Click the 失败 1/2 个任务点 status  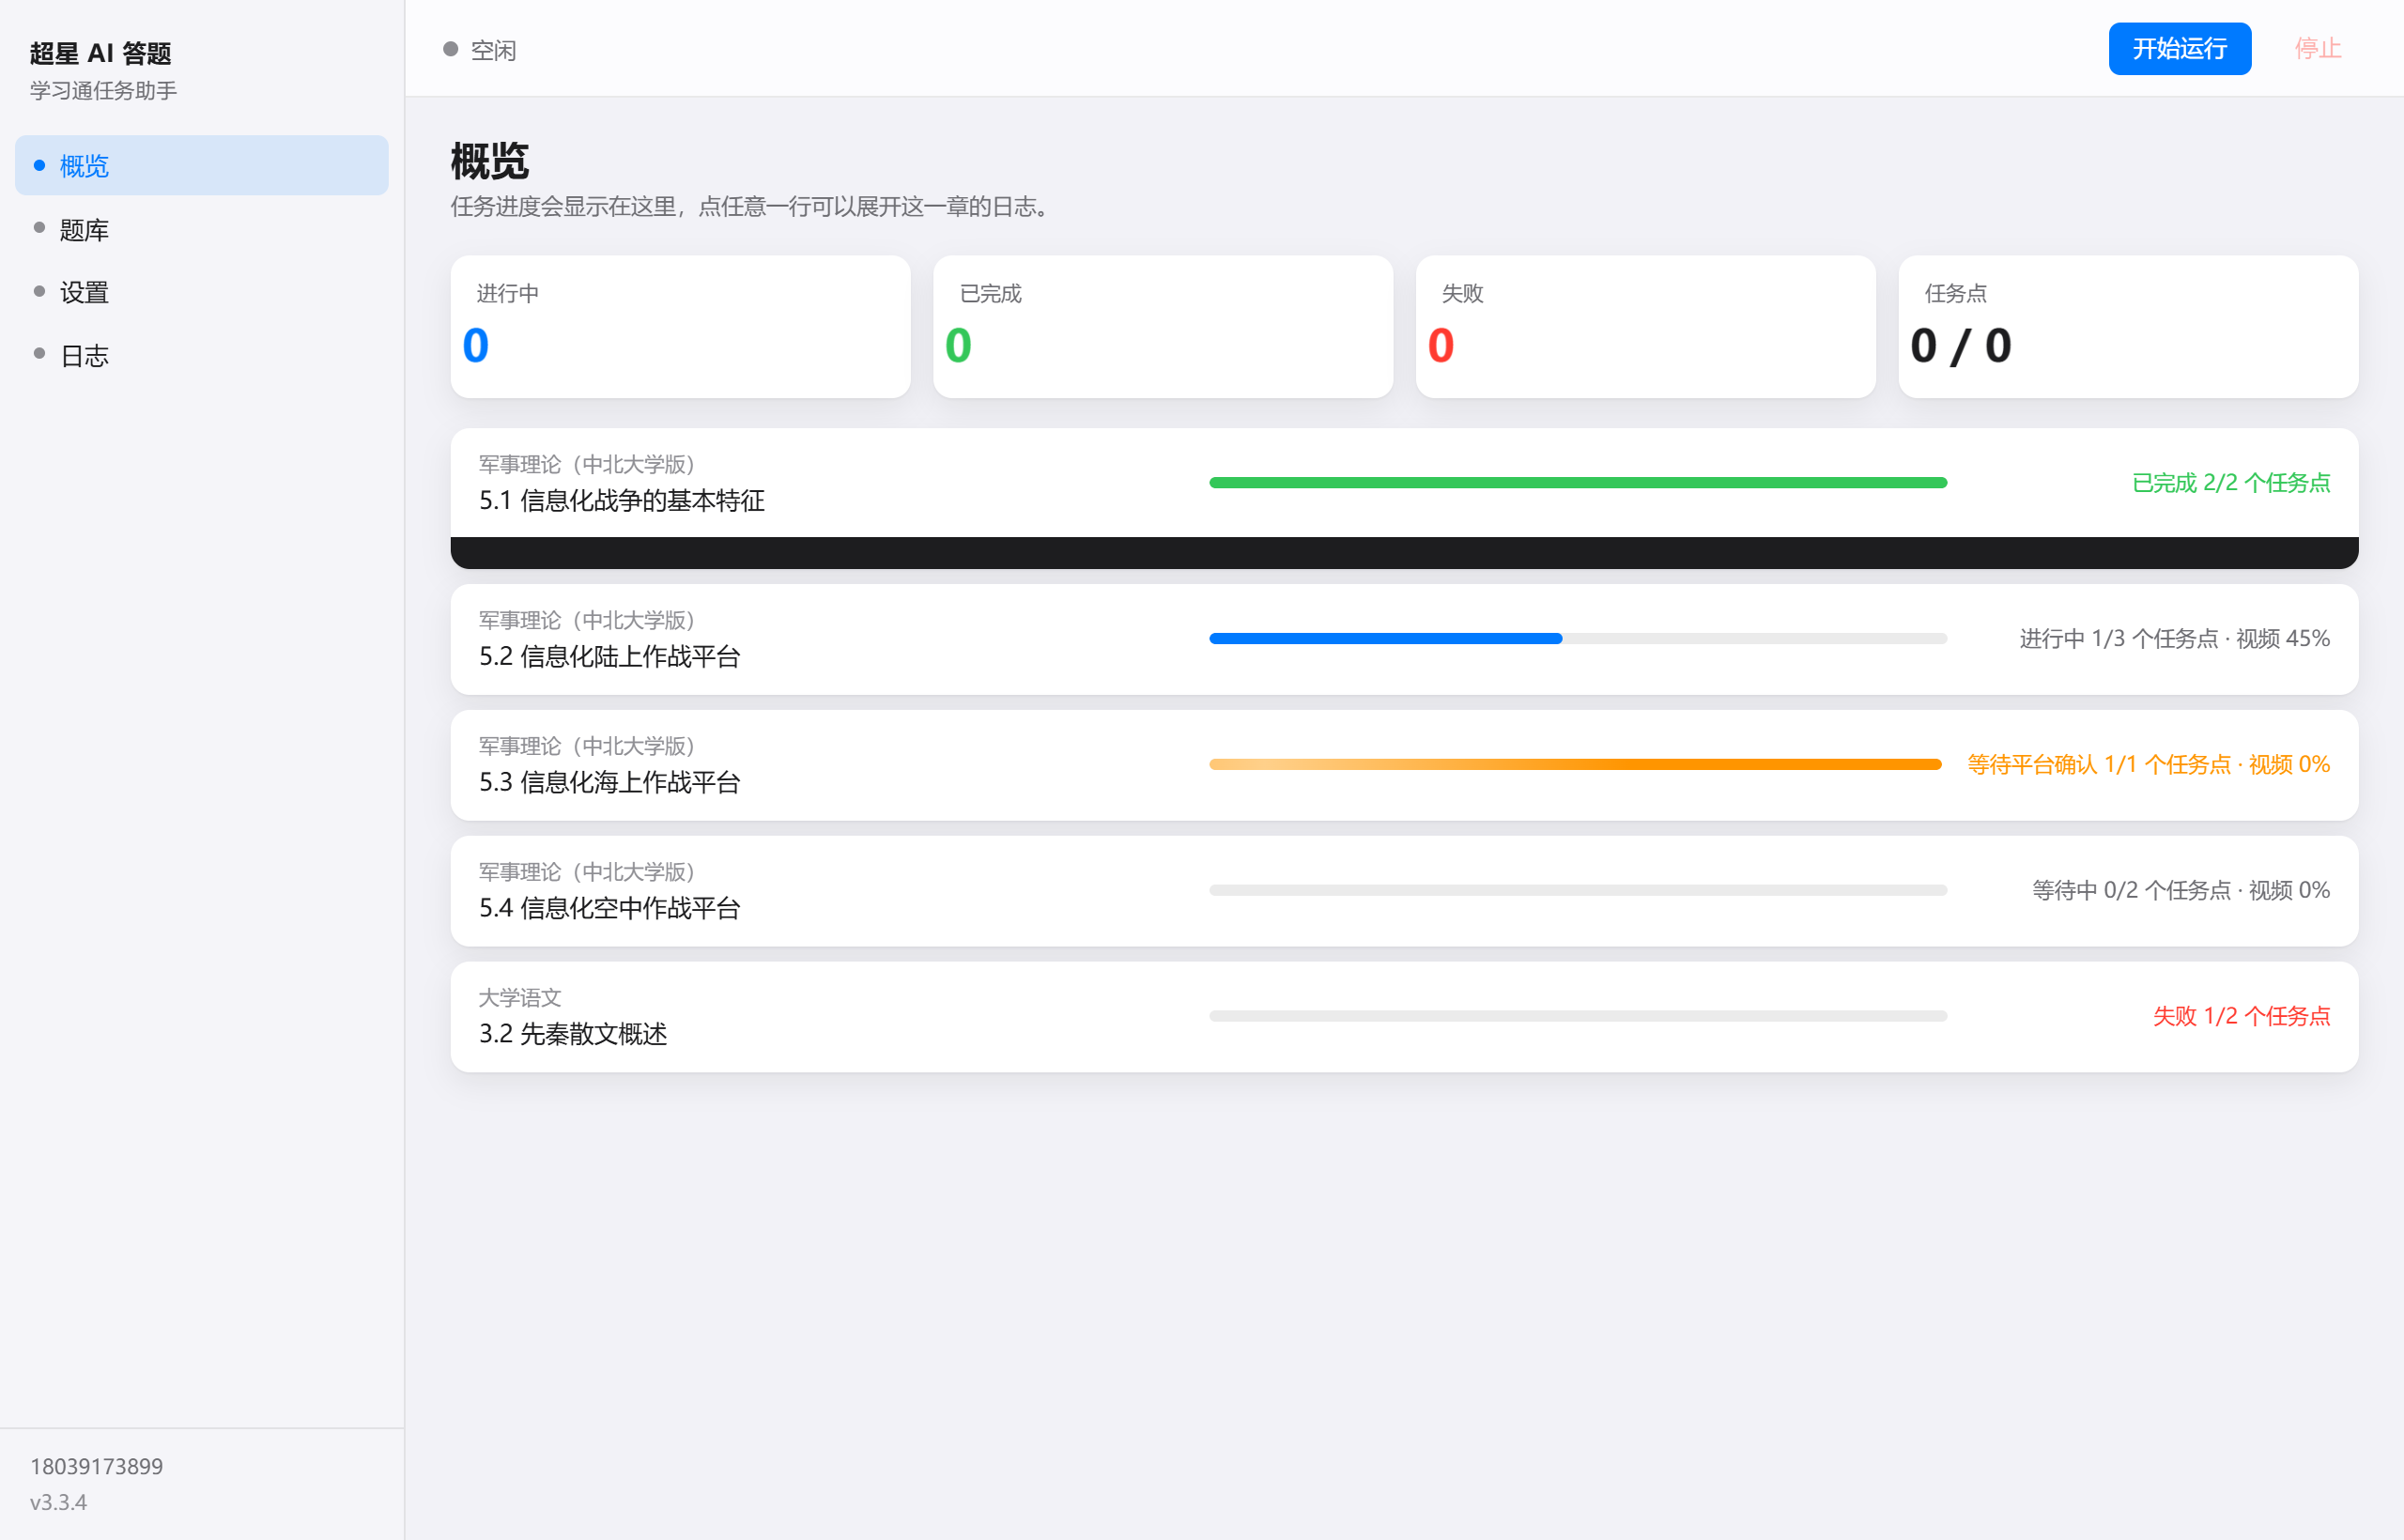(2241, 1017)
